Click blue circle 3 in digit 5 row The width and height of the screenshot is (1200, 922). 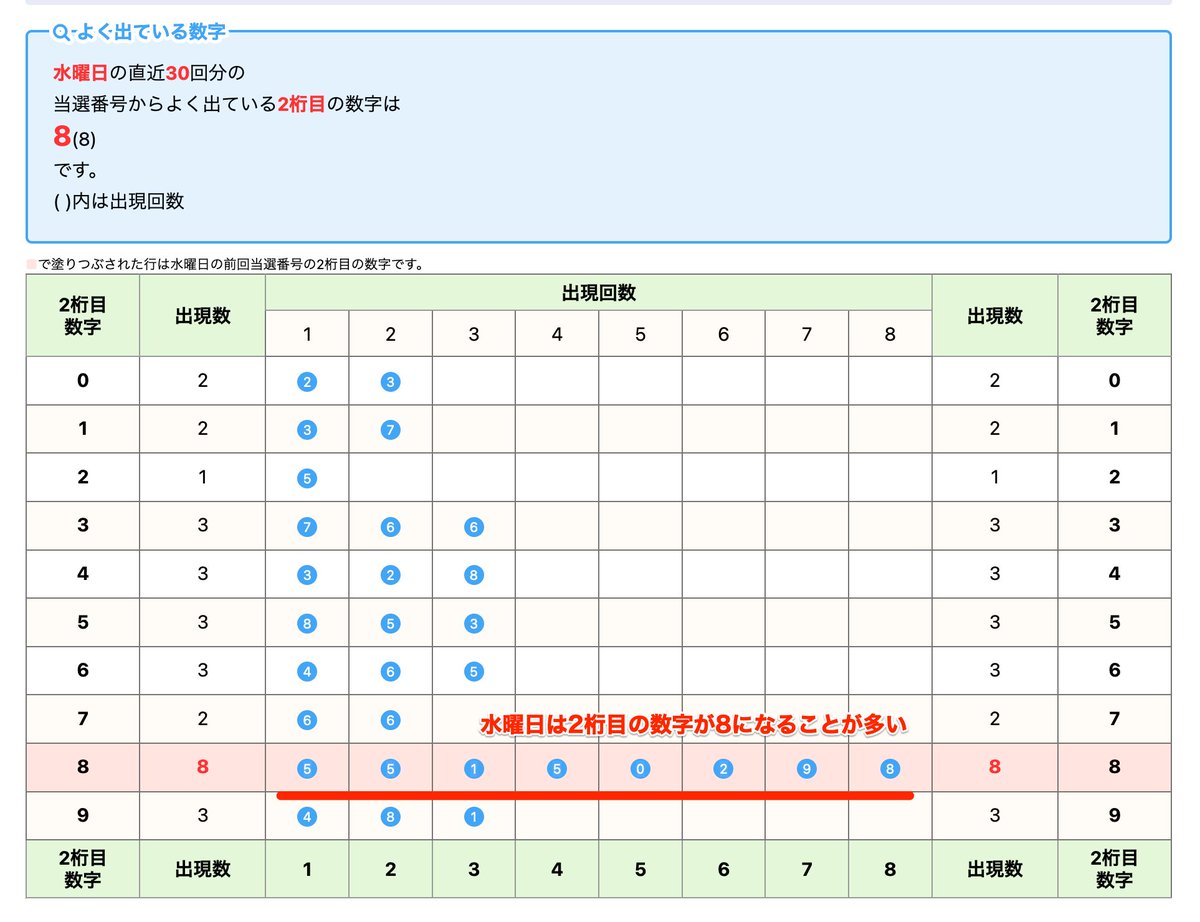(x=474, y=623)
